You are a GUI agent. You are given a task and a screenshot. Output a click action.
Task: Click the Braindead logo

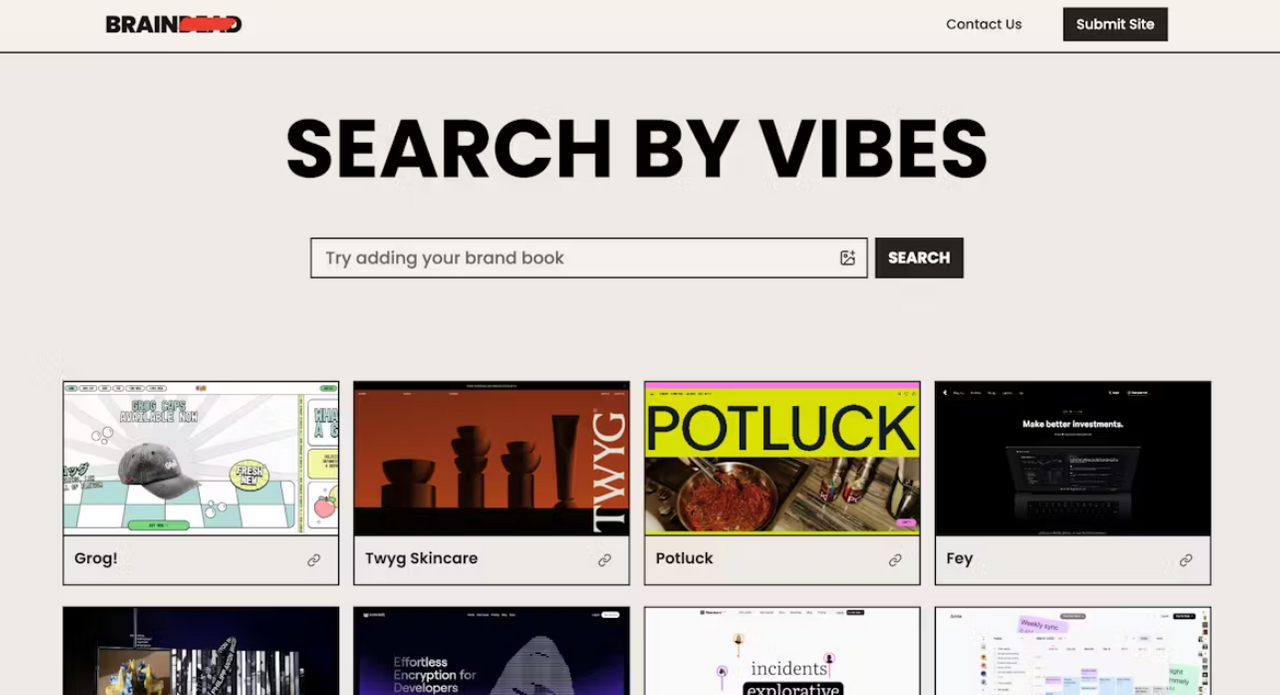tap(173, 24)
